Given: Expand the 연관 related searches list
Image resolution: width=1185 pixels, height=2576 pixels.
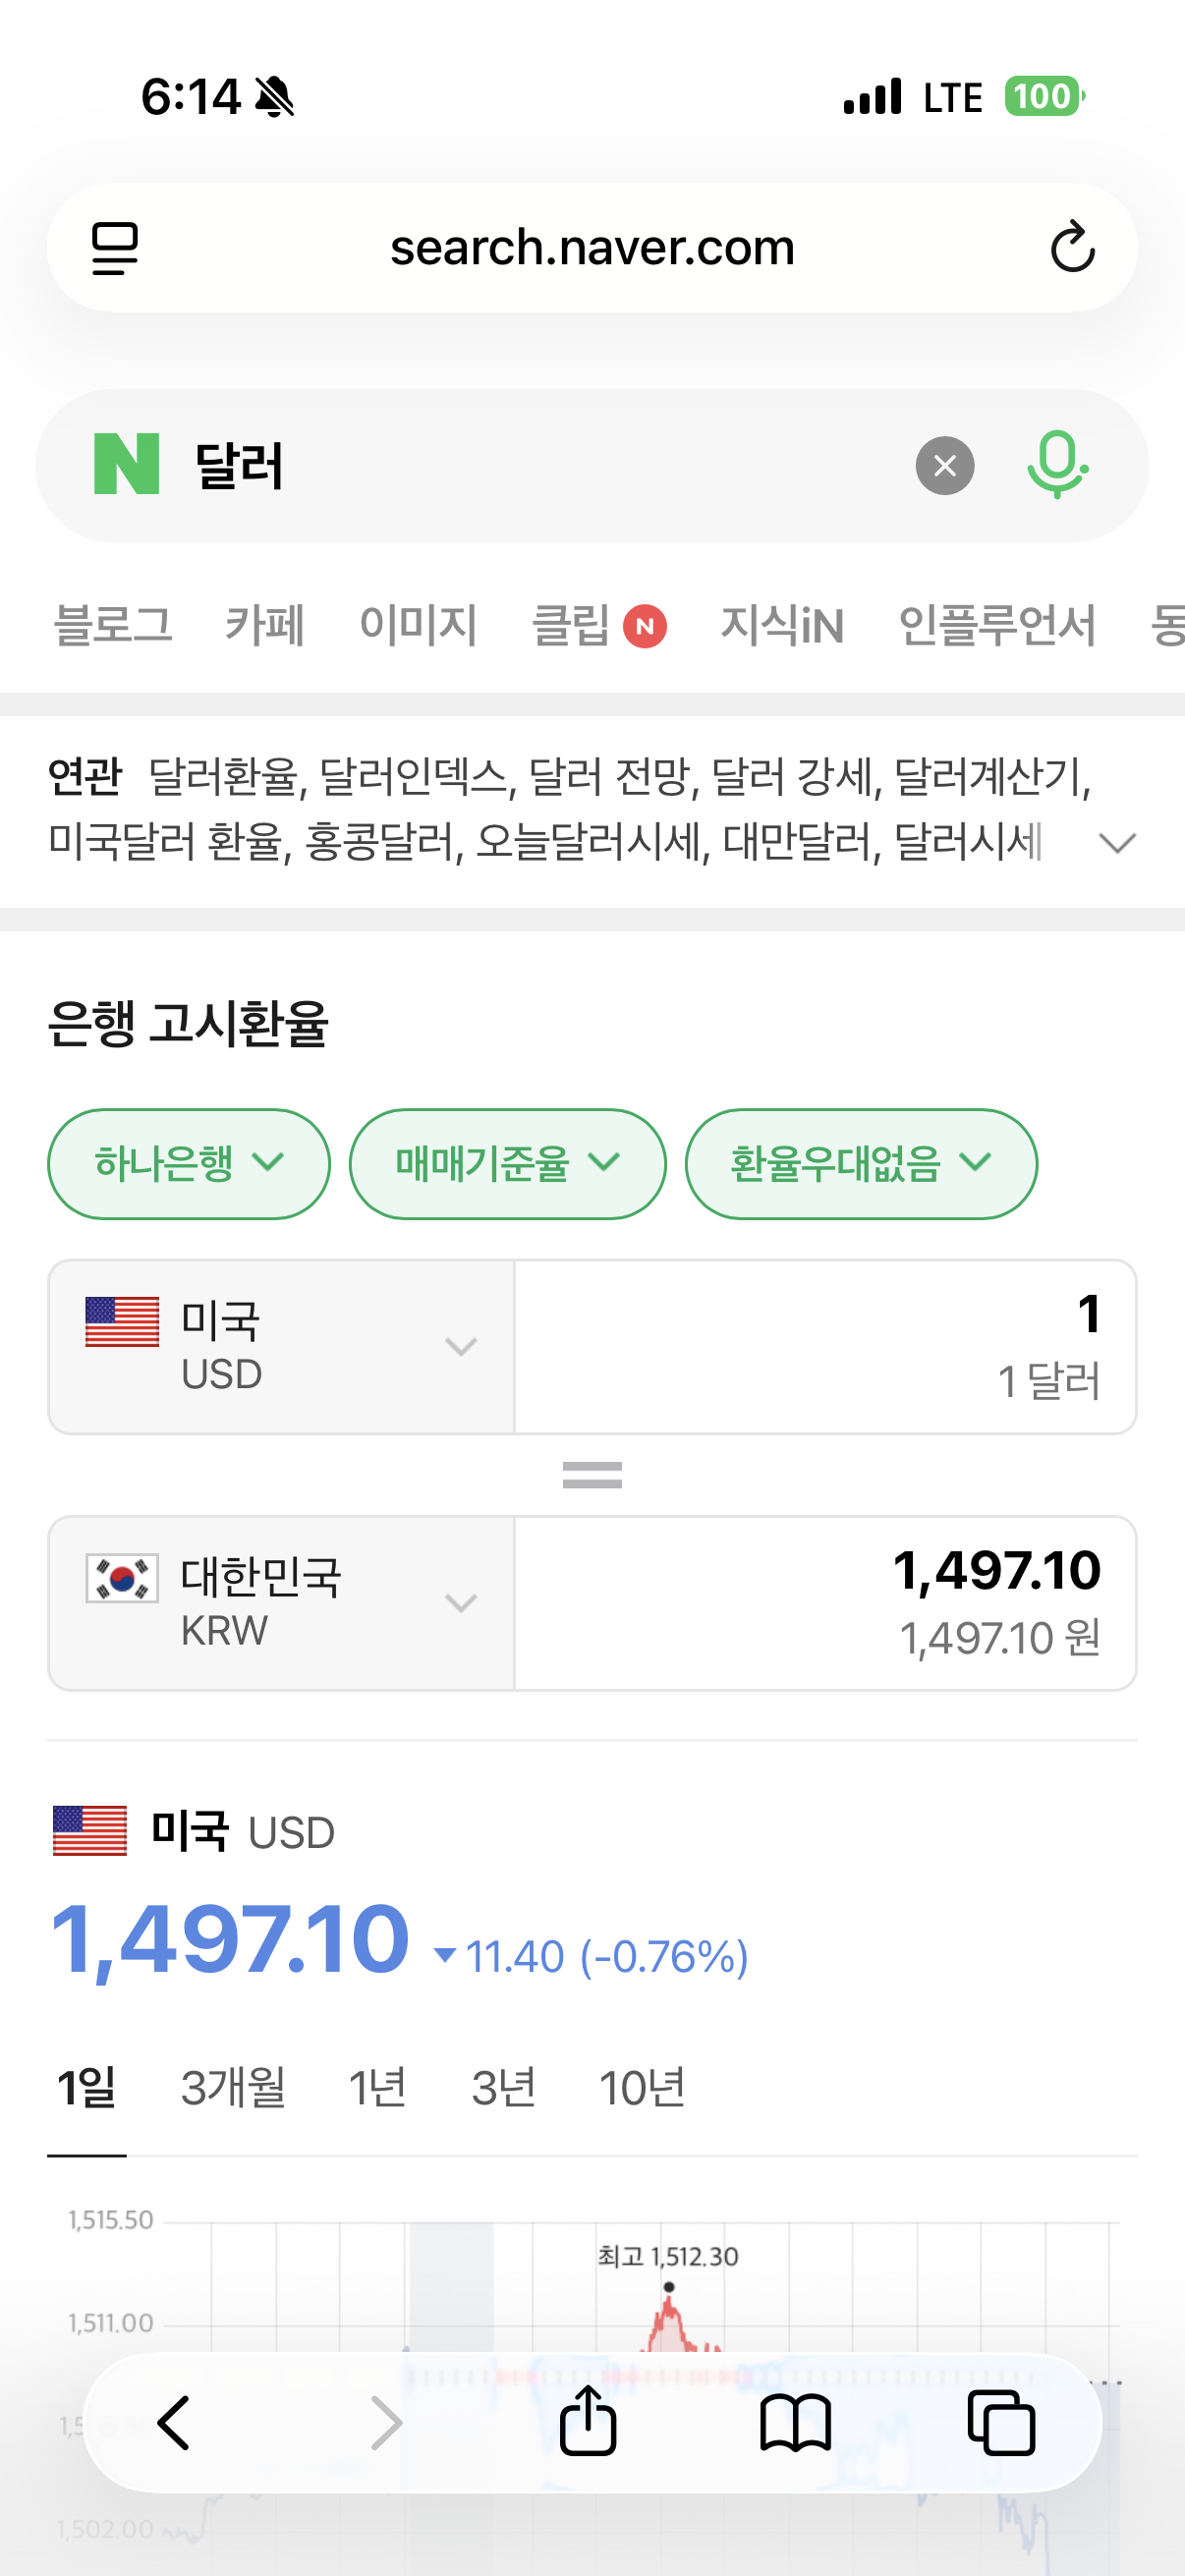Looking at the screenshot, I should click(1117, 843).
